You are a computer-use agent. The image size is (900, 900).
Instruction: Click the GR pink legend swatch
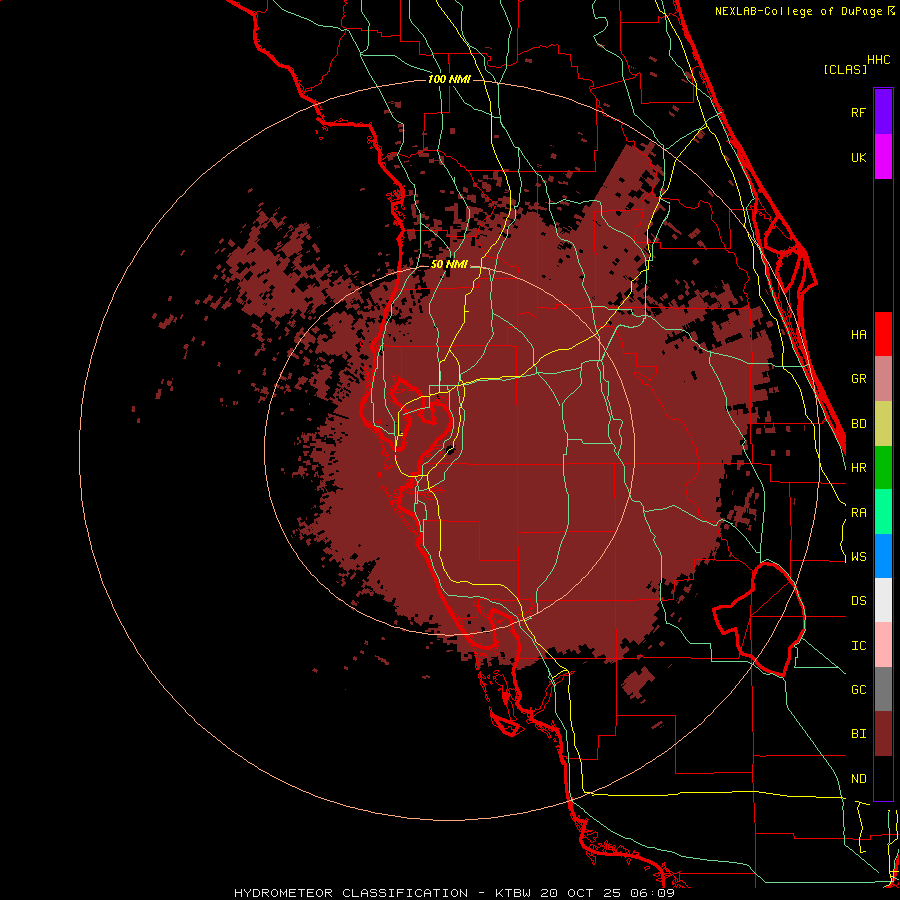coord(883,378)
